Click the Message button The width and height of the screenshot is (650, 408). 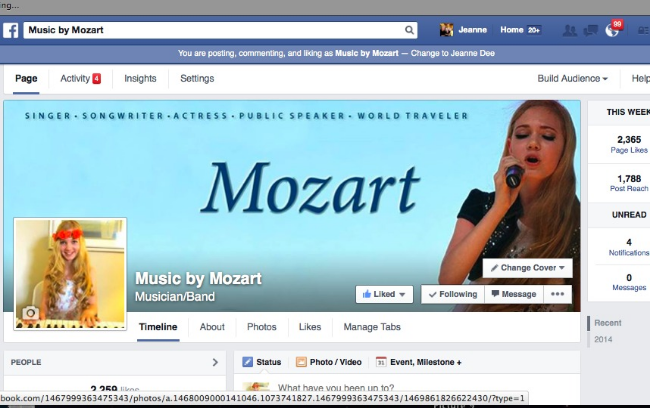tap(514, 294)
